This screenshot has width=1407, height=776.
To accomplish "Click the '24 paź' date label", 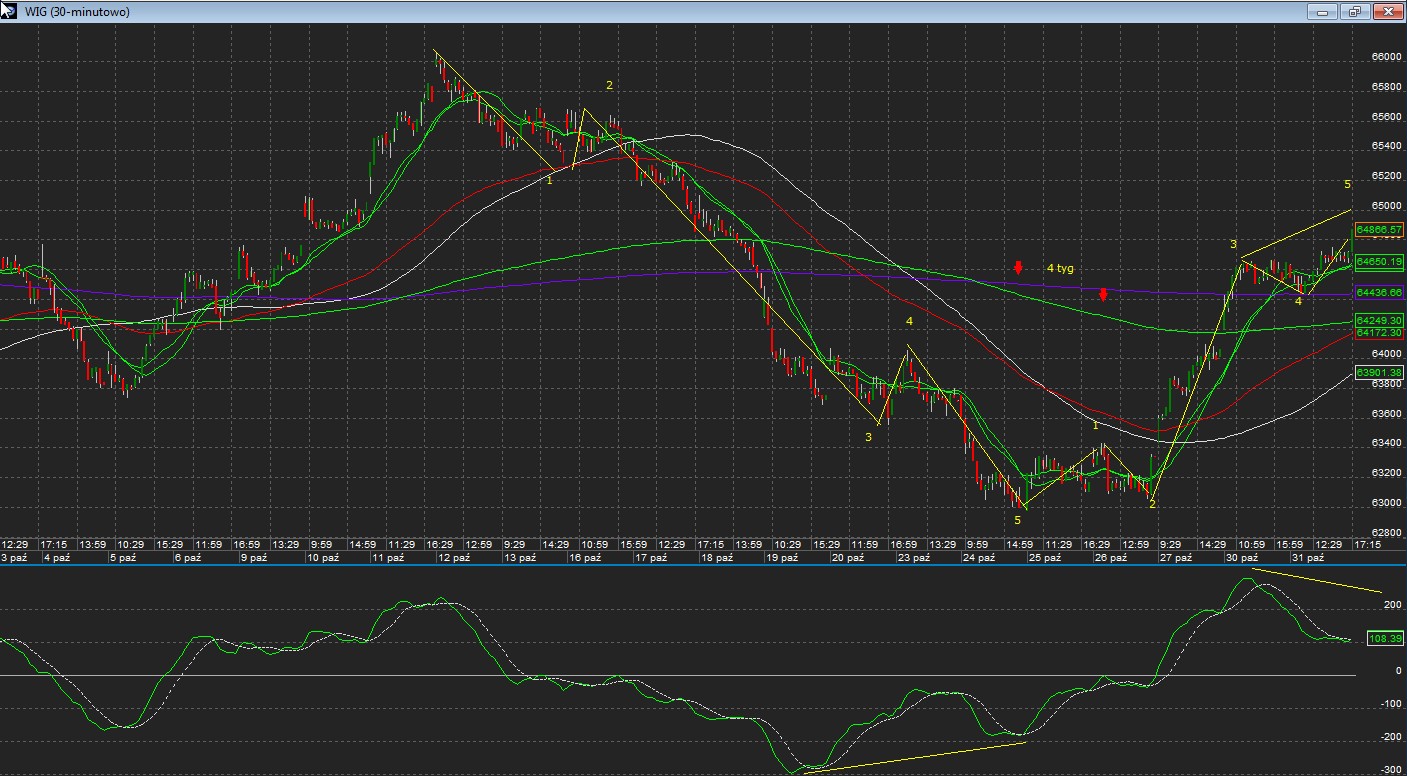I will pos(980,558).
